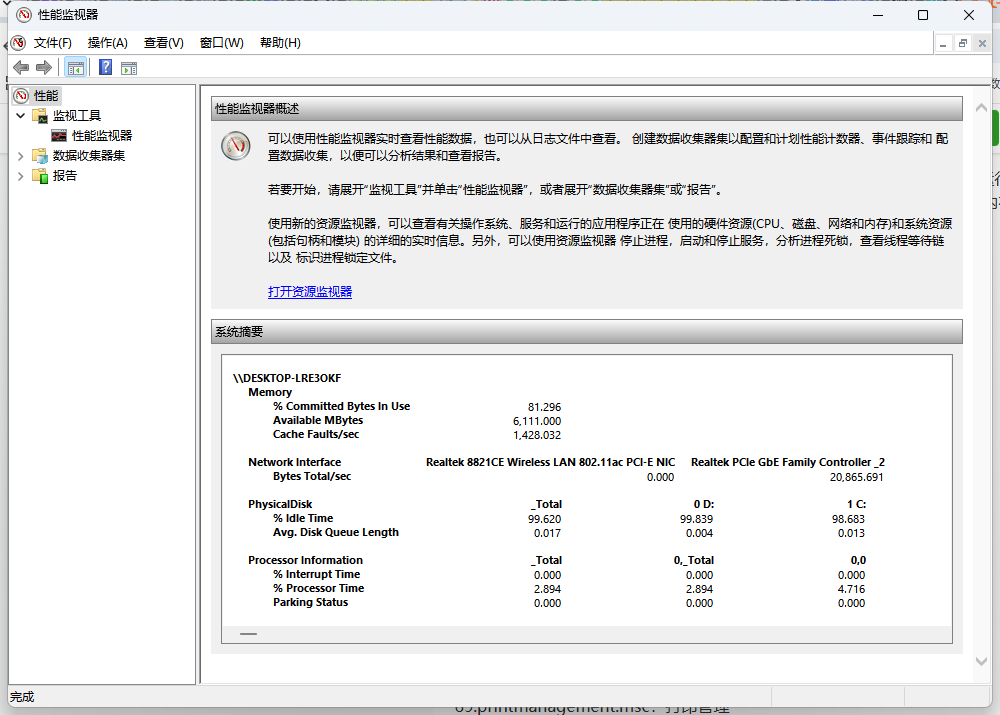Click the \\DESKTOP-LRE3OKF computer name

pyautogui.click(x=287, y=378)
